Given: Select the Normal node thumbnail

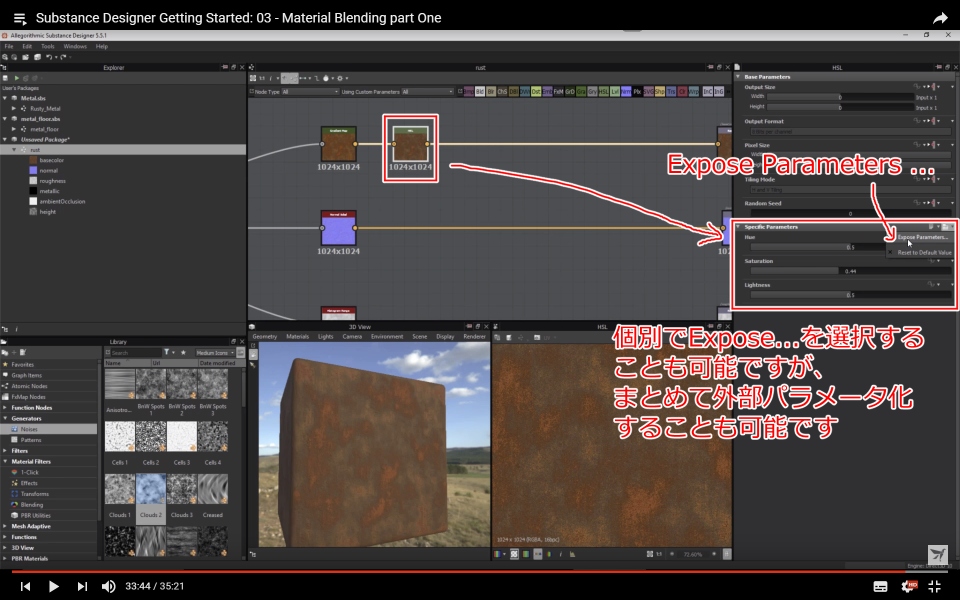Looking at the screenshot, I should (339, 228).
